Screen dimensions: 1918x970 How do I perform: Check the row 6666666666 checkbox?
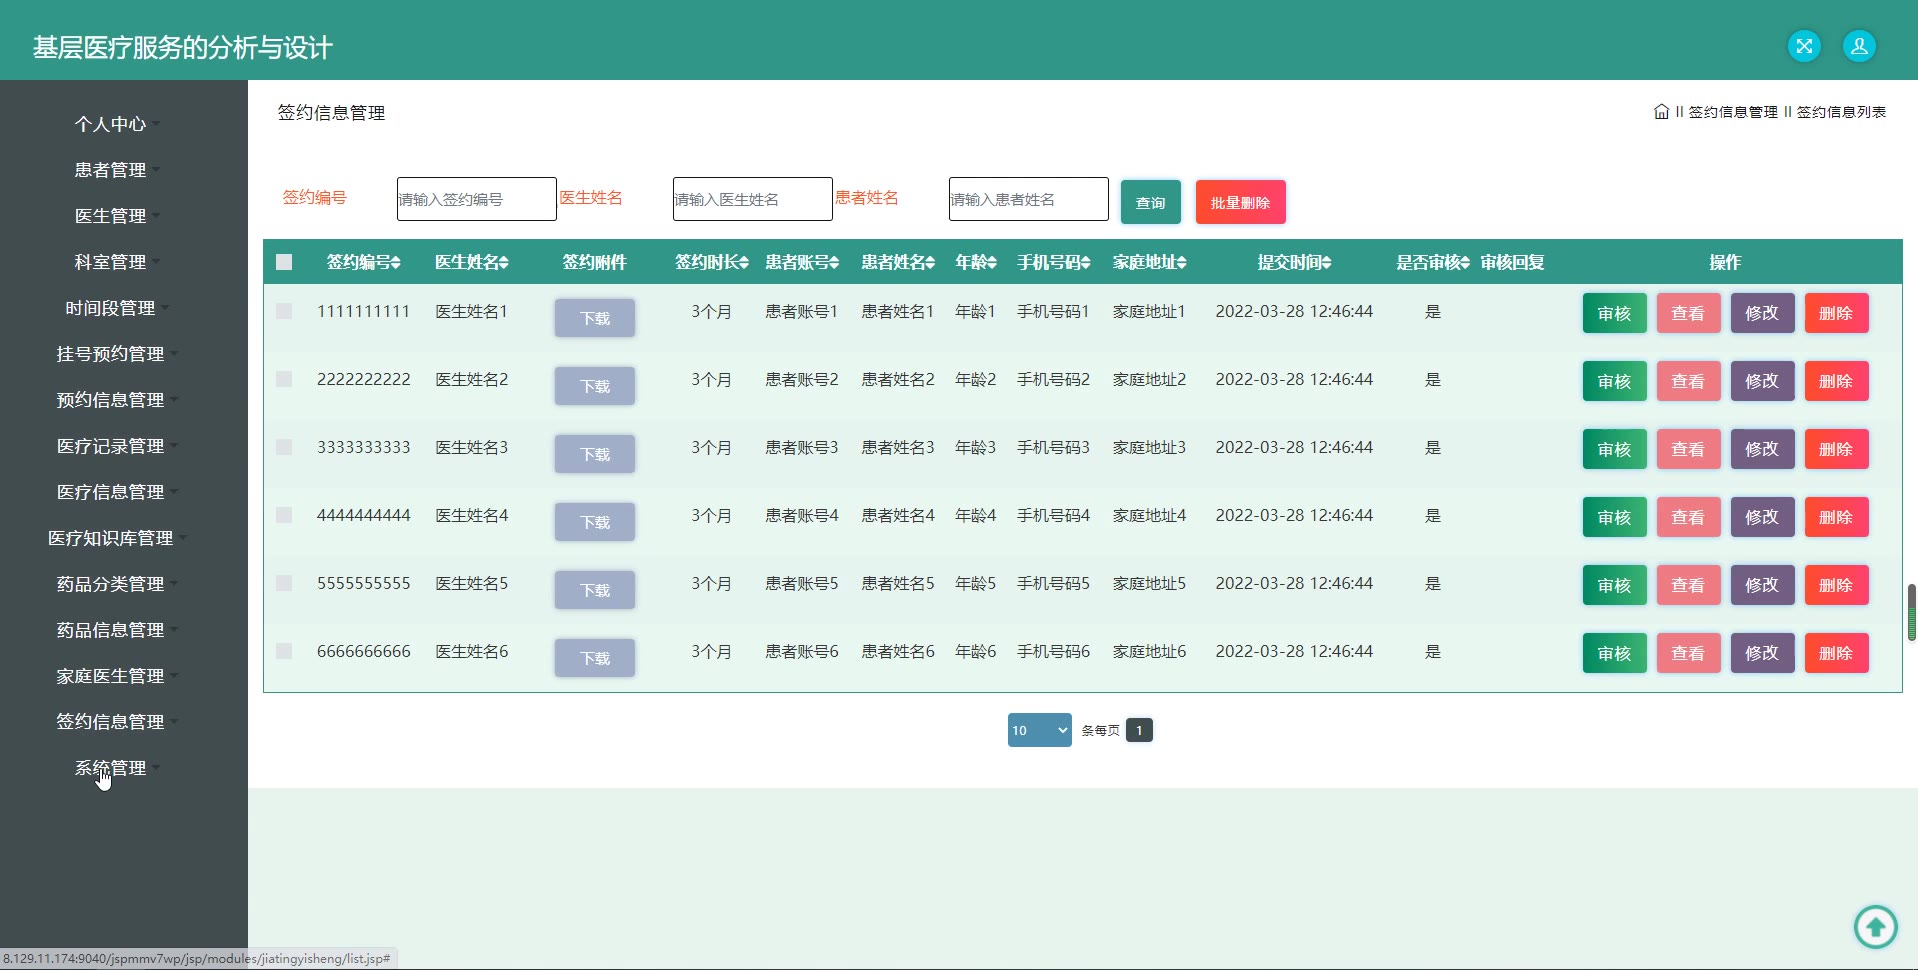click(284, 651)
